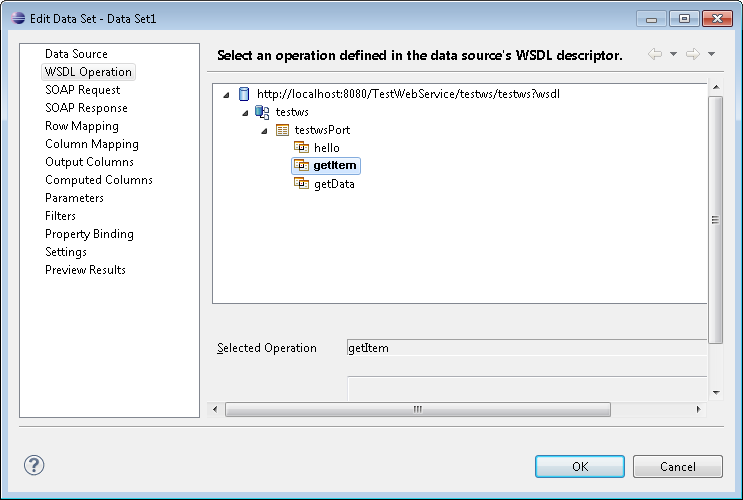This screenshot has width=743, height=500.
Task: Click the testwsPort port icon
Action: 282,130
